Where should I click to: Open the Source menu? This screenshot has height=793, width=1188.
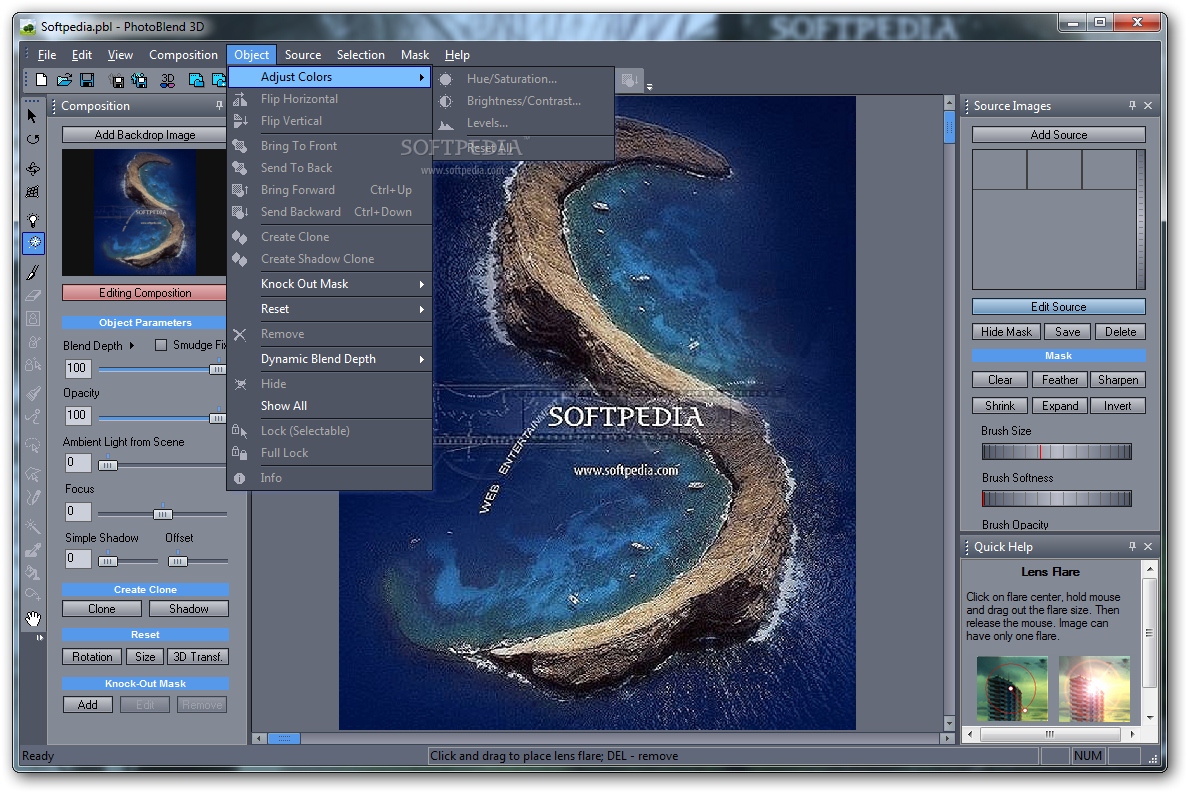(303, 55)
